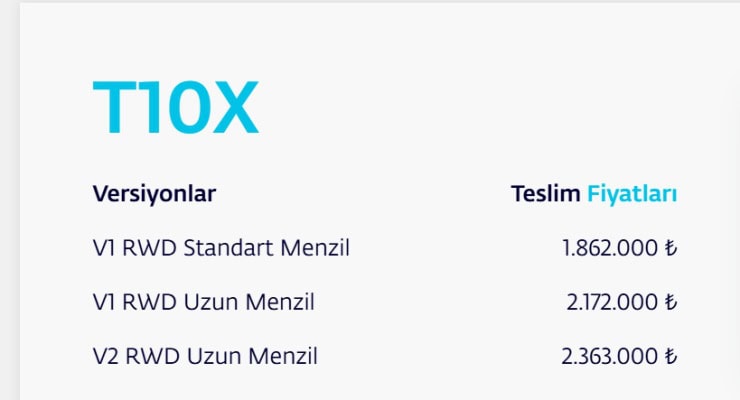Click Menzil in the Standart row
The height and width of the screenshot is (400, 740).
tap(315, 248)
